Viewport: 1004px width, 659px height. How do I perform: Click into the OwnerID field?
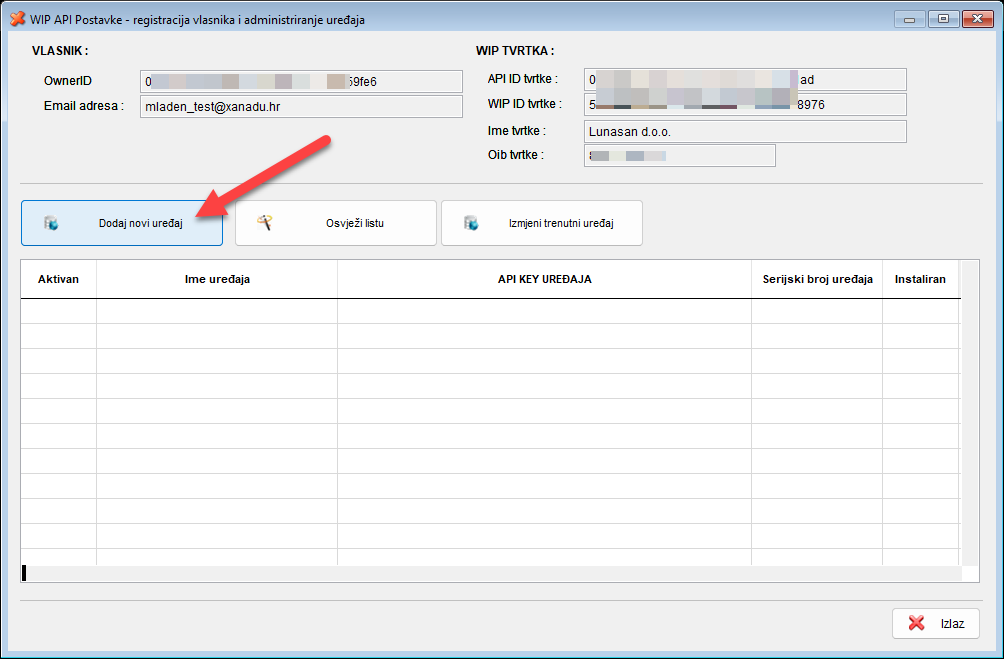[301, 81]
